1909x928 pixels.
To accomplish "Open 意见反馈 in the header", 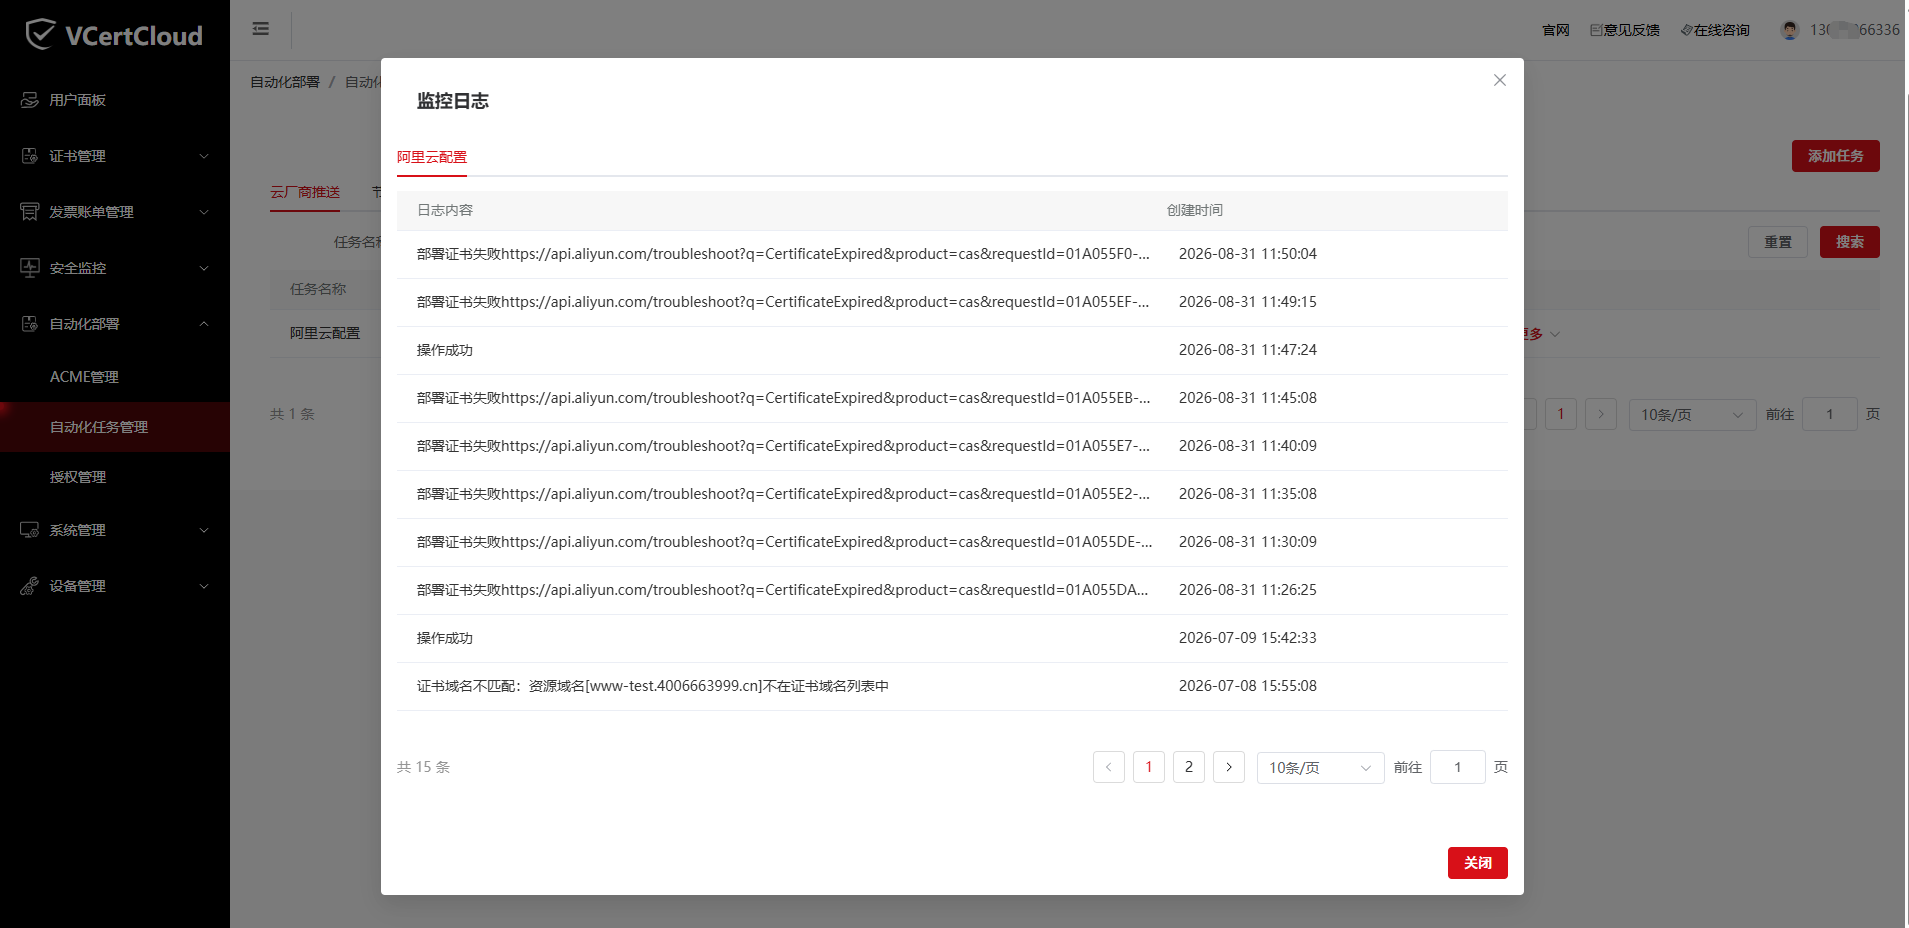I will [1625, 30].
